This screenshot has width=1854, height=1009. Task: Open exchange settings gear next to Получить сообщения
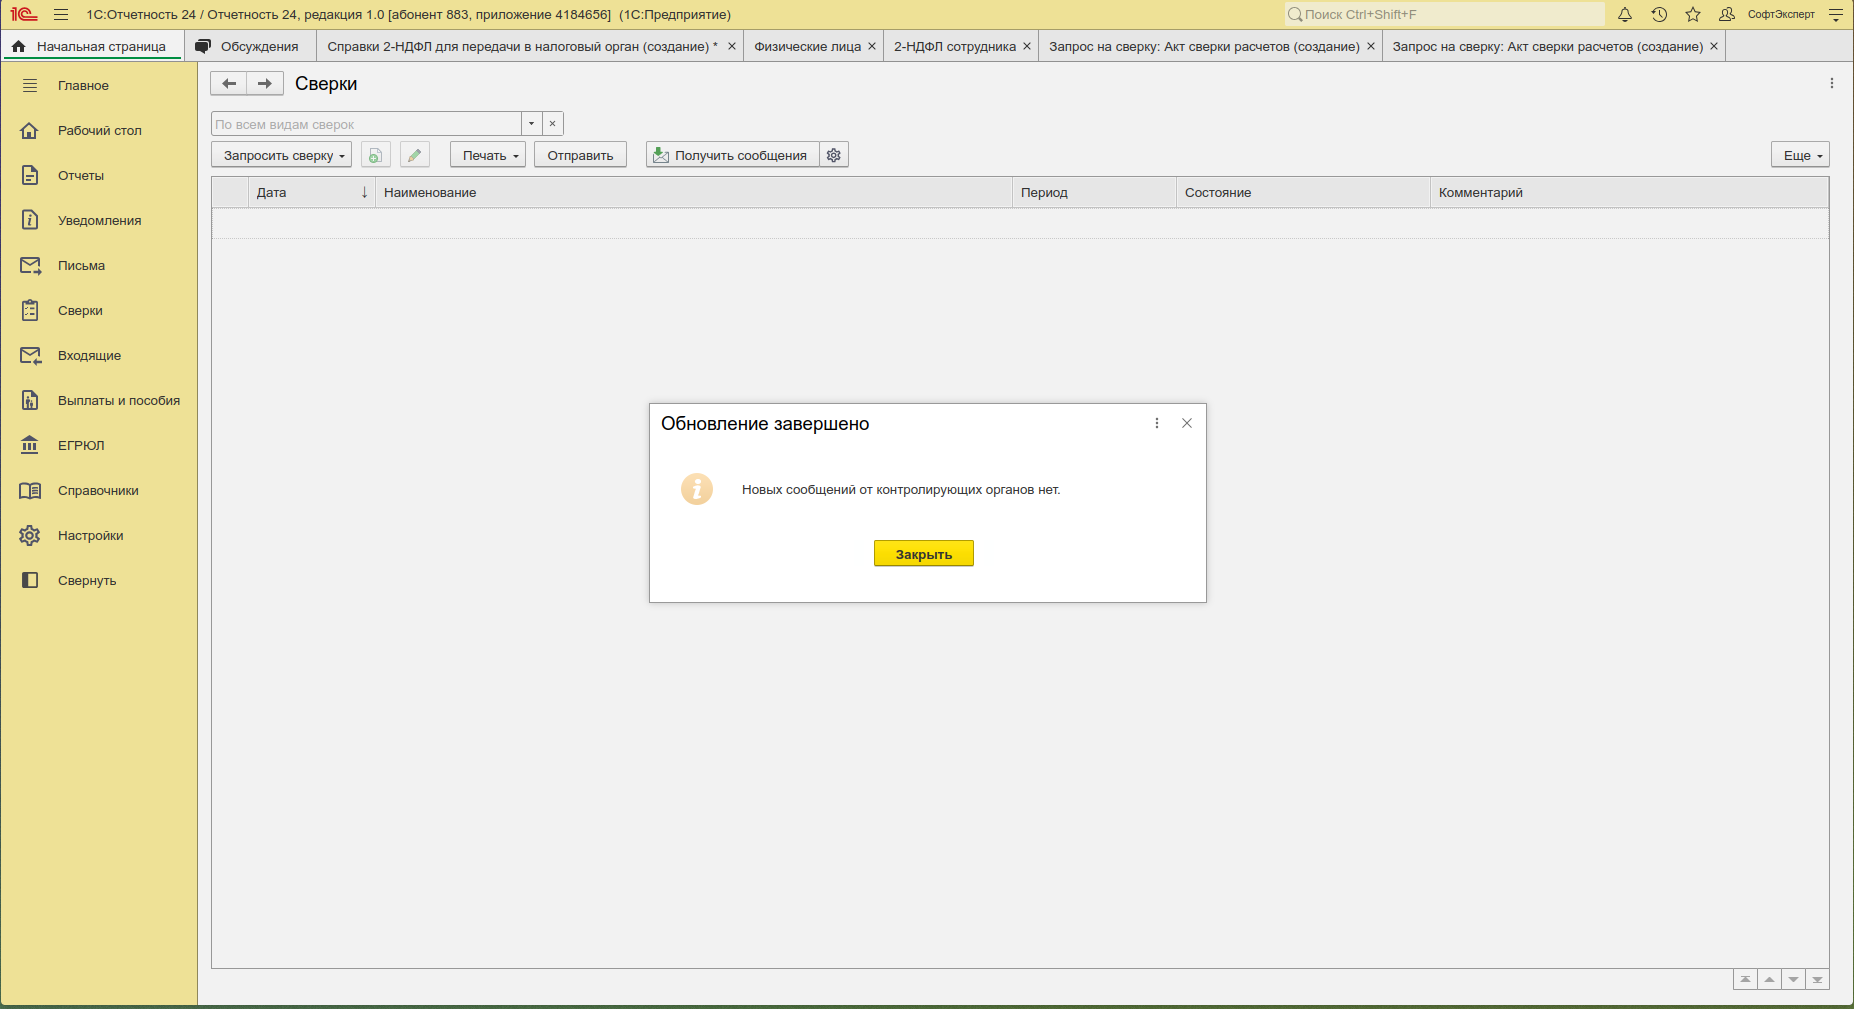[834, 155]
